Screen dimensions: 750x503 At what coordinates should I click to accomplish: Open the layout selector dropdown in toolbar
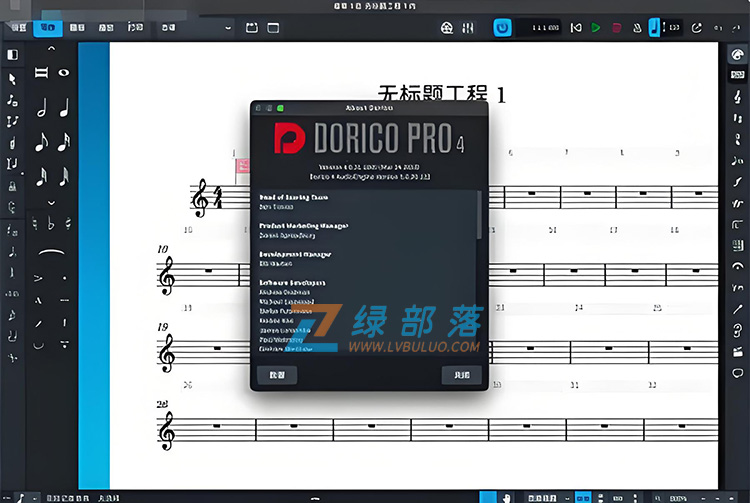[x=197, y=28]
